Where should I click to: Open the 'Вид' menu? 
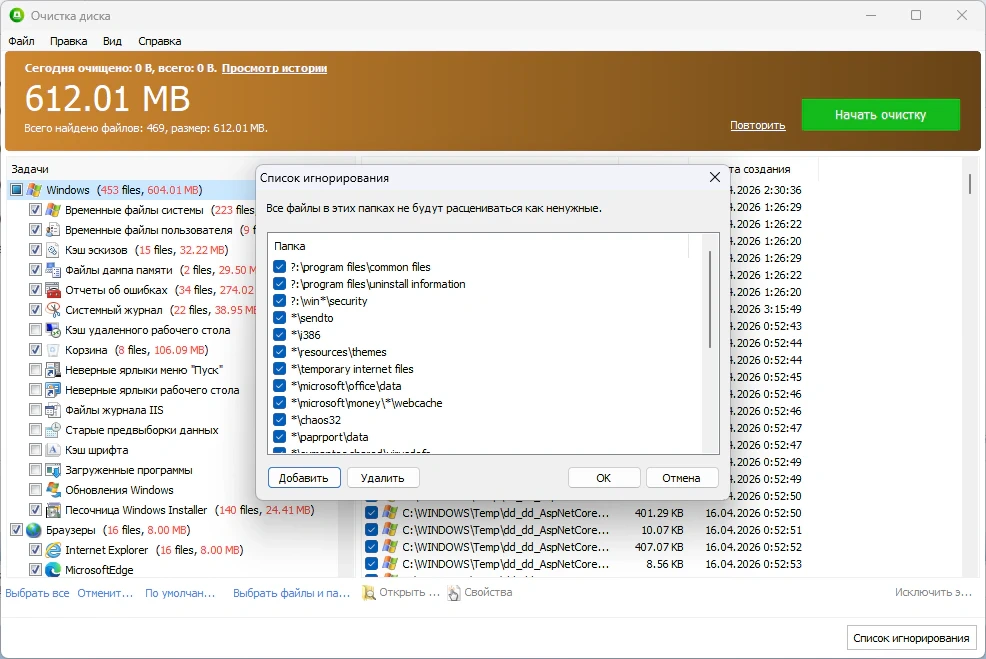(x=112, y=41)
